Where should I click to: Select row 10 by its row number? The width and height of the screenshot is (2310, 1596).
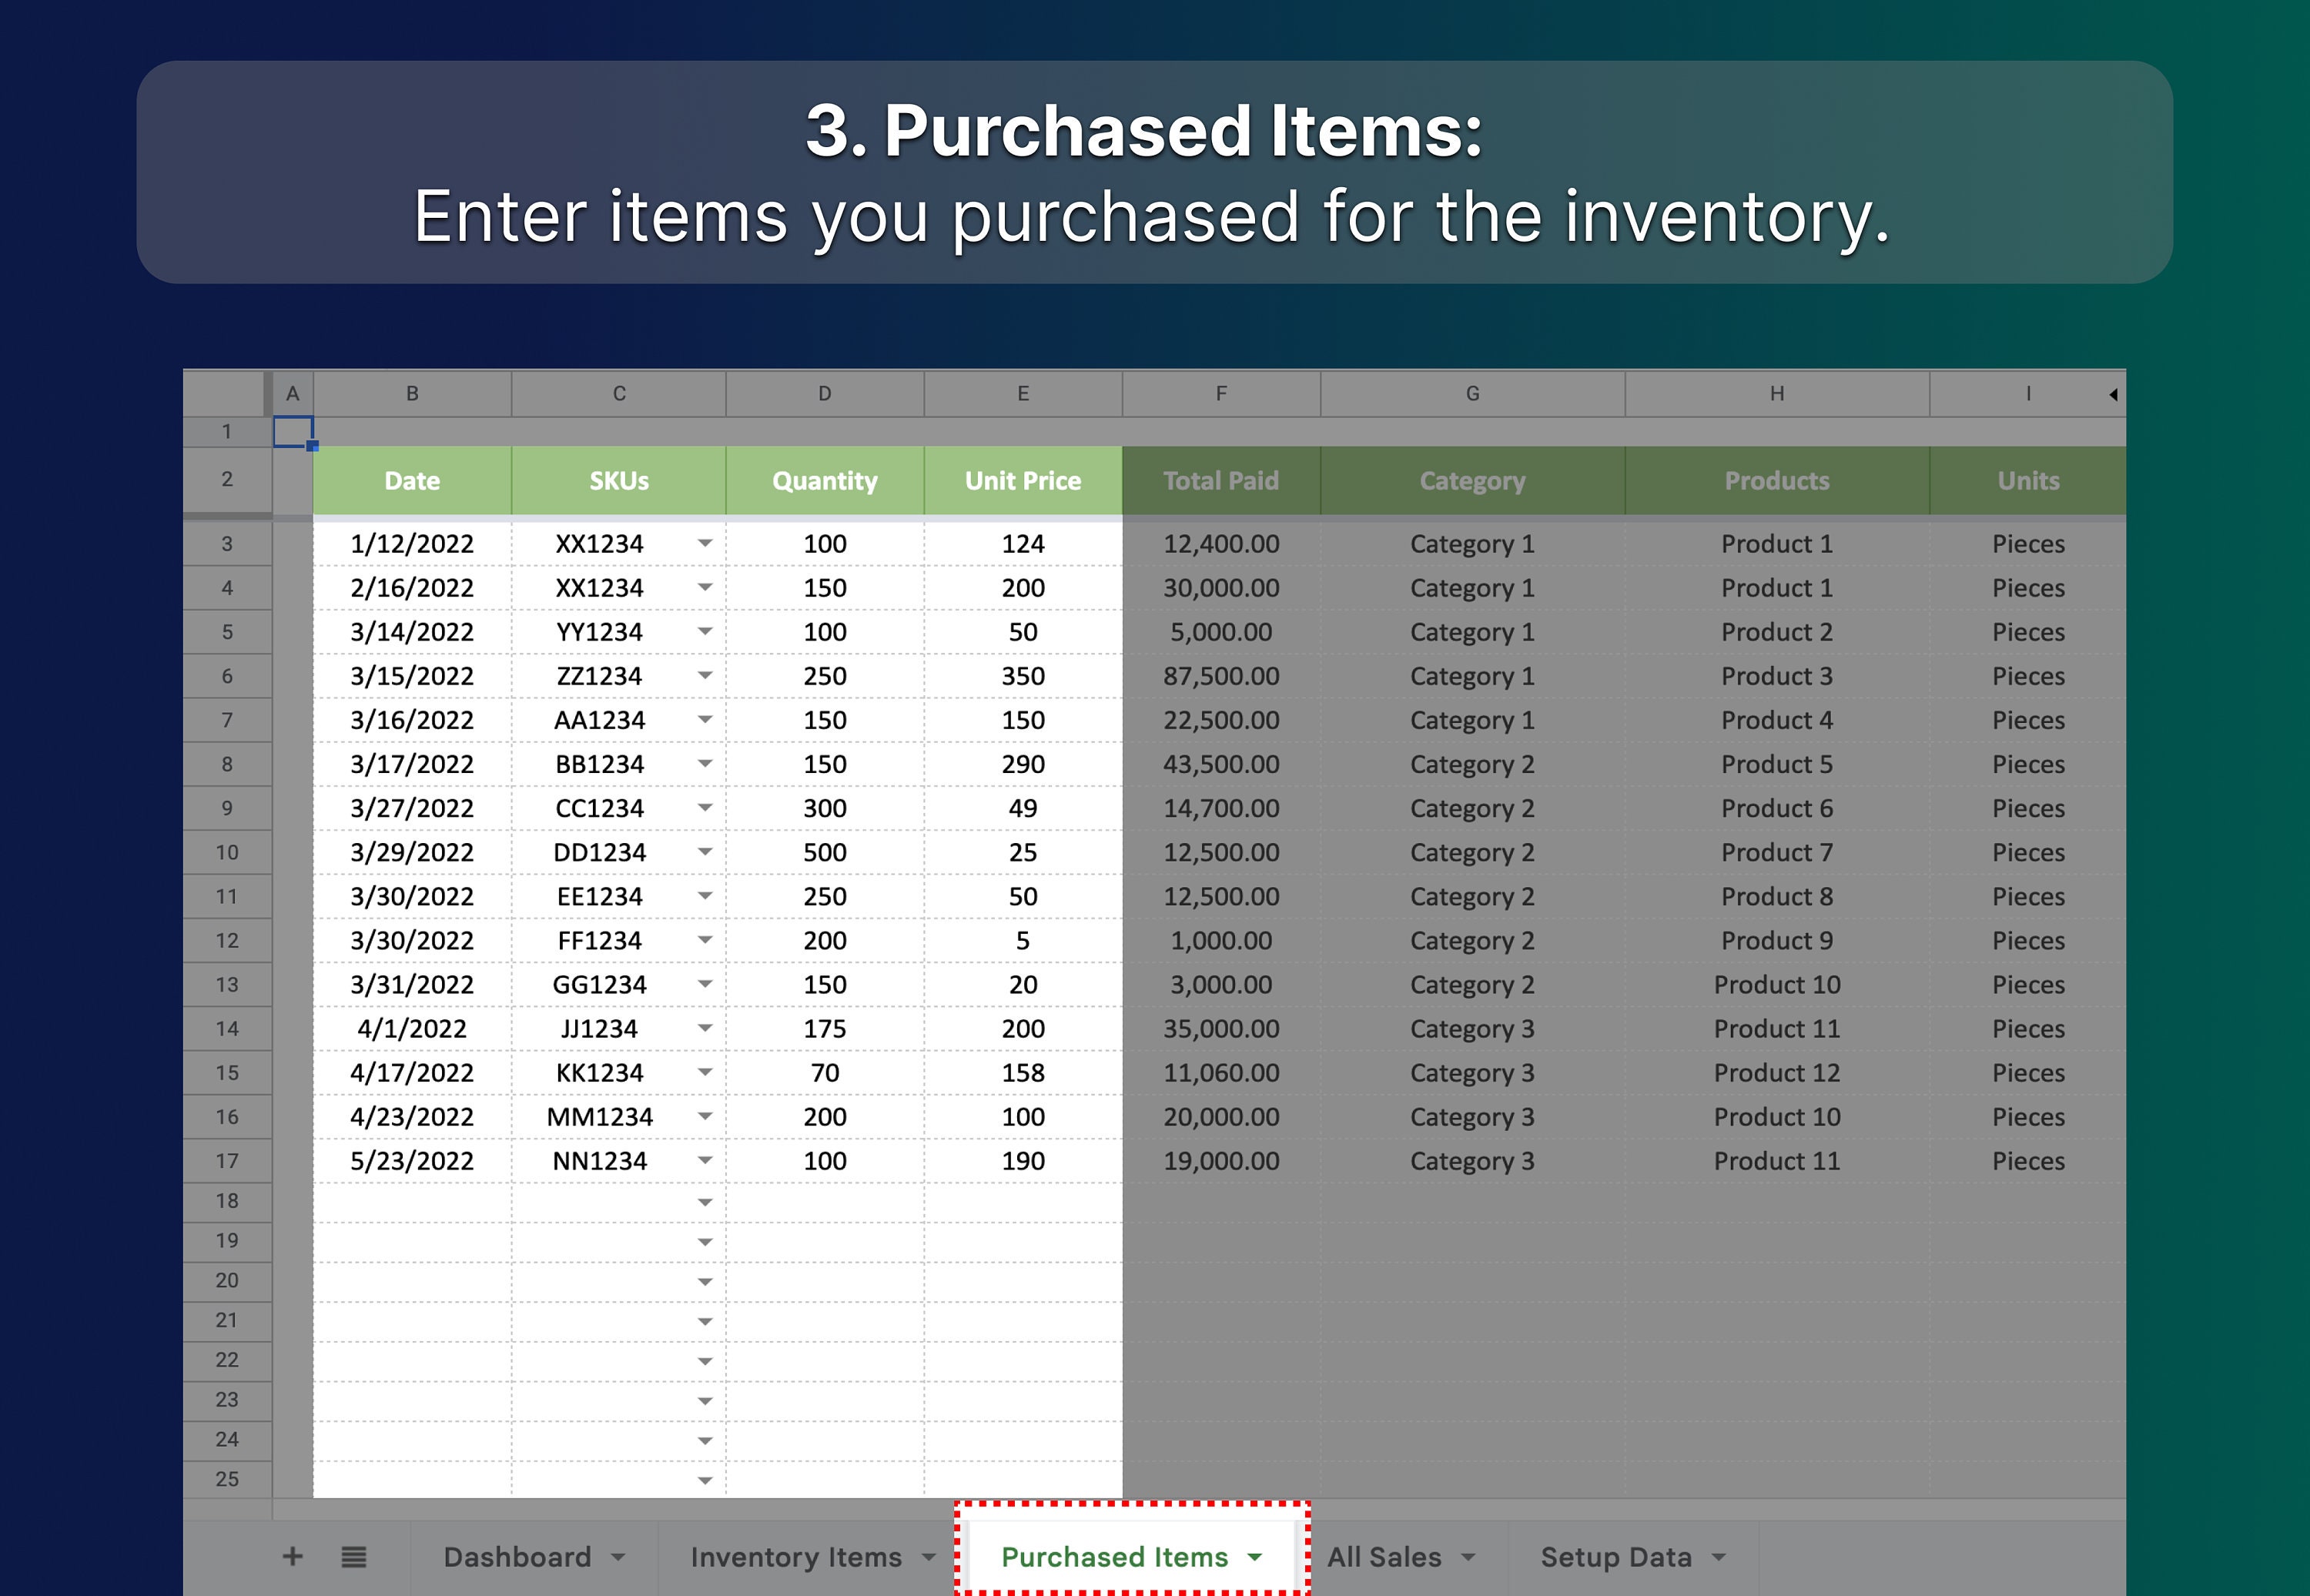click(228, 851)
